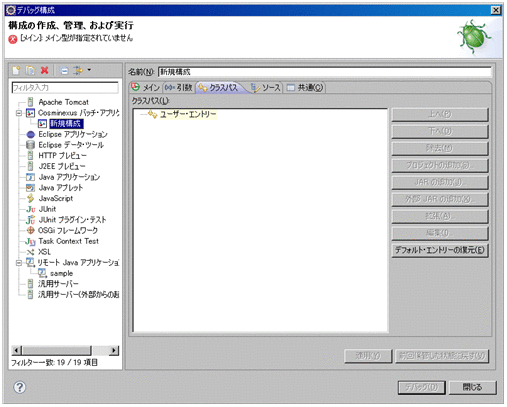This screenshot has width=507, height=407.
Task: Create a new launch configuration icon
Action: (x=16, y=70)
